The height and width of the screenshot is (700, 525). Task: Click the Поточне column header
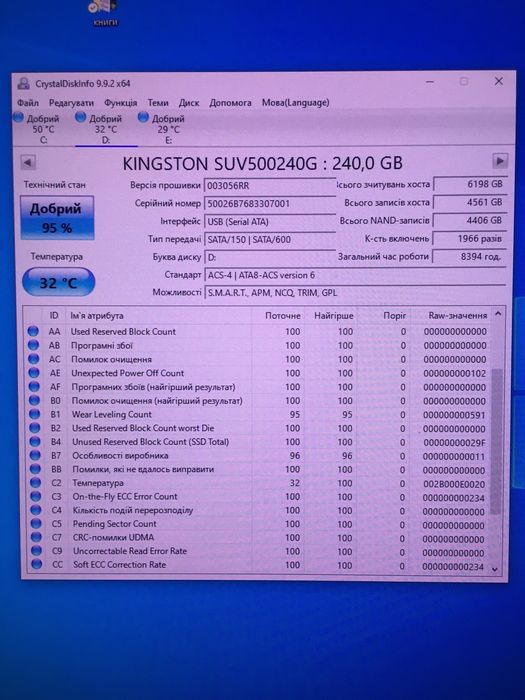pyautogui.click(x=279, y=316)
